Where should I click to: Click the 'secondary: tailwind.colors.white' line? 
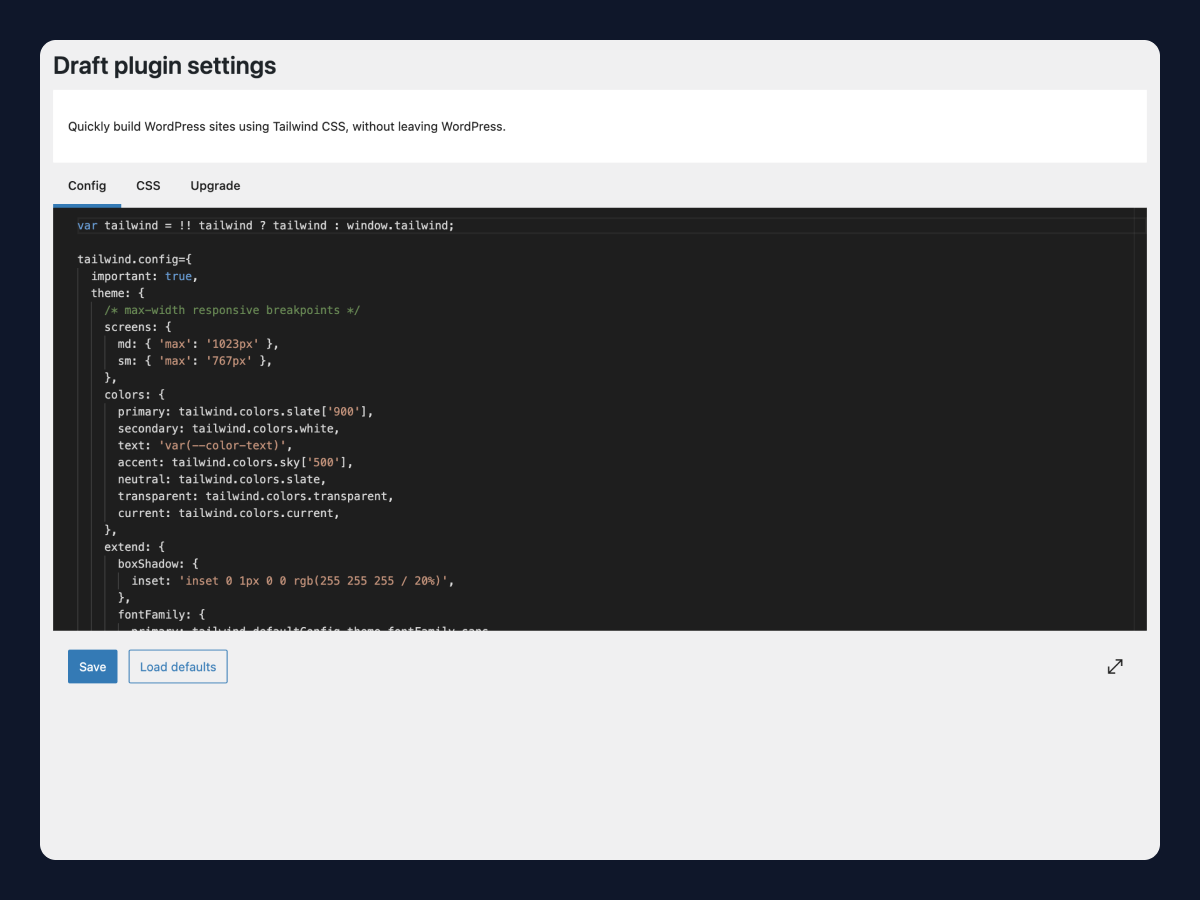click(x=229, y=429)
